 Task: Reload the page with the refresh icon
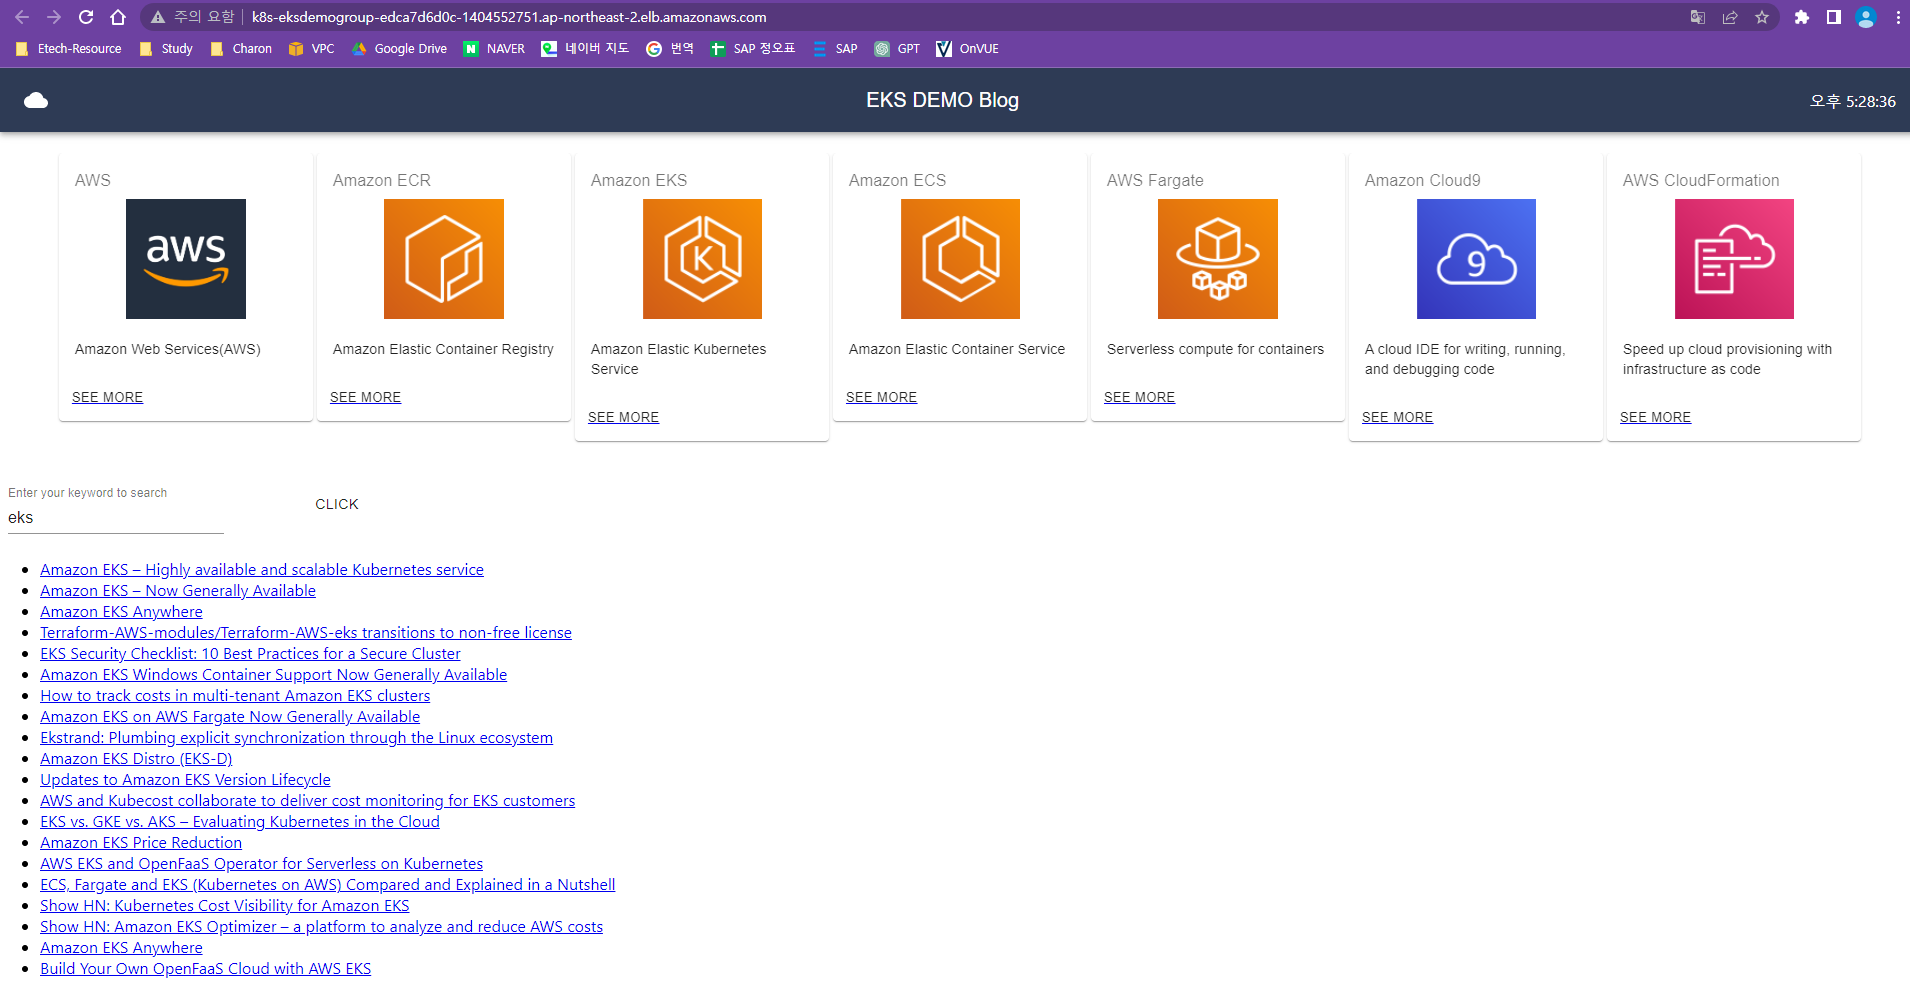[x=86, y=17]
